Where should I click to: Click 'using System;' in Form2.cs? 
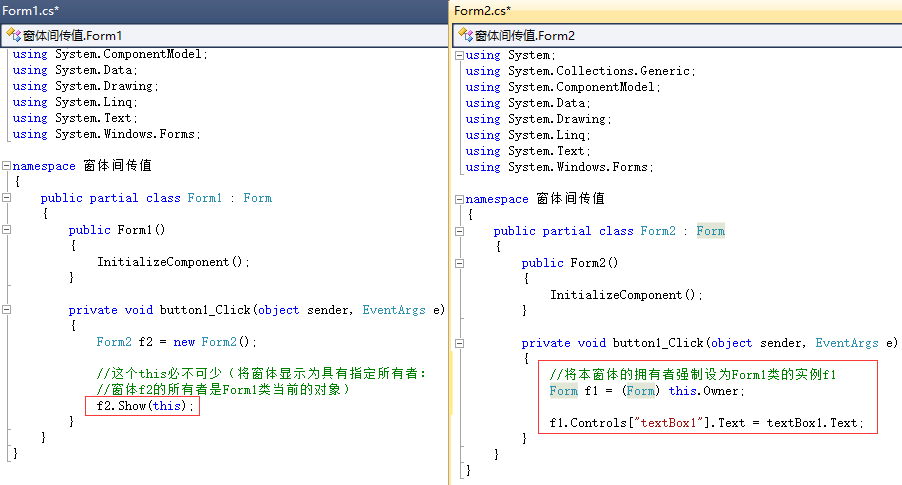pyautogui.click(x=510, y=55)
